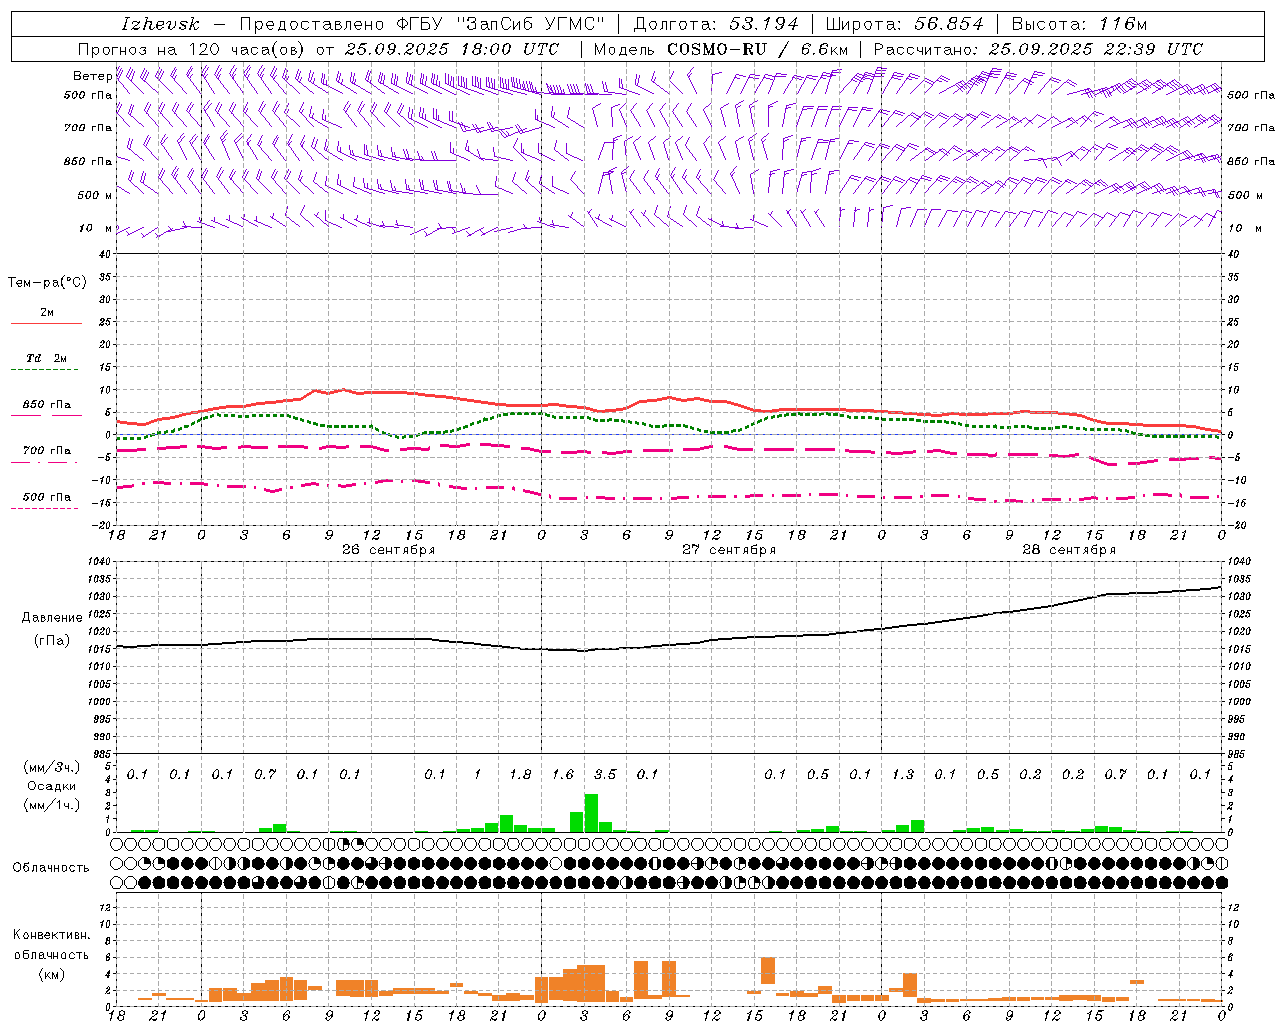Click the model name COSMO-RU / 6.6км
The width and height of the screenshot is (1280, 1024).
tap(758, 49)
